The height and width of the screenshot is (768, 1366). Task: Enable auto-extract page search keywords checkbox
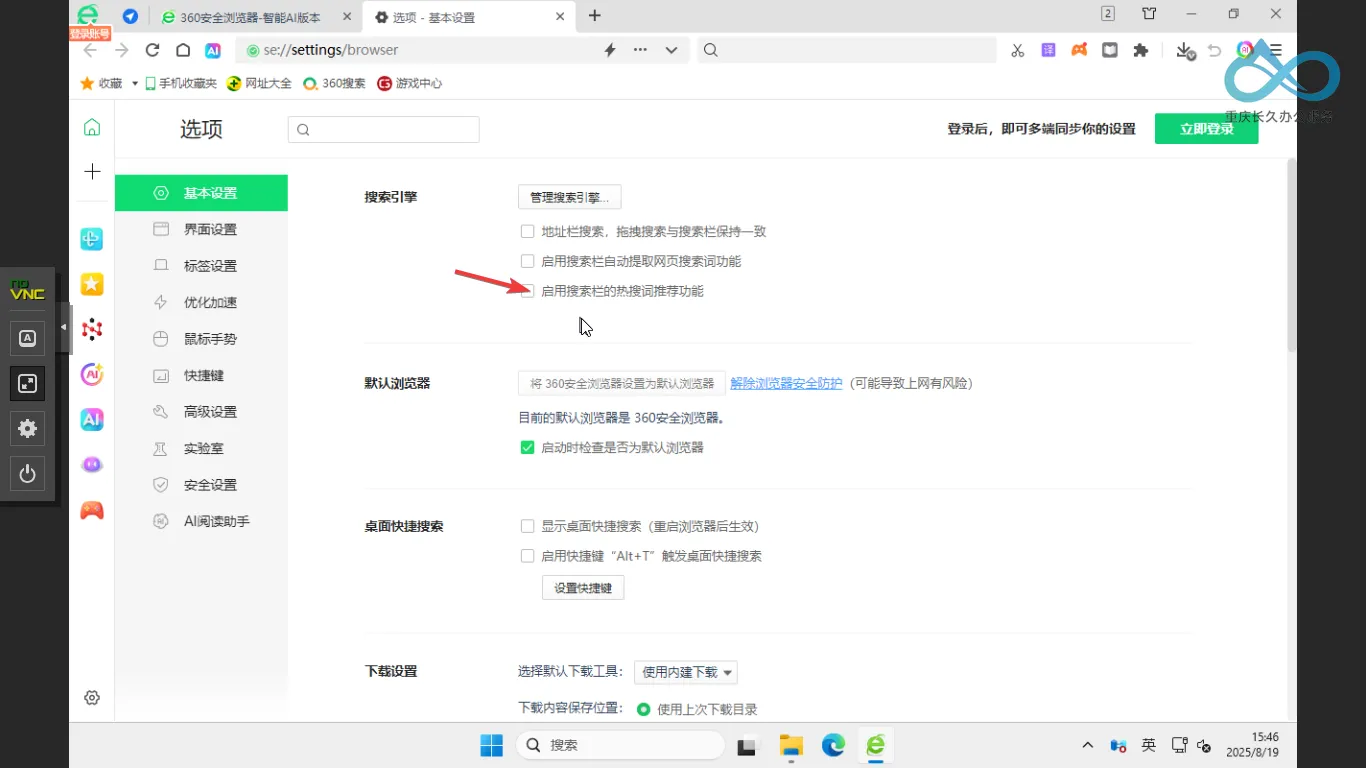(527, 261)
